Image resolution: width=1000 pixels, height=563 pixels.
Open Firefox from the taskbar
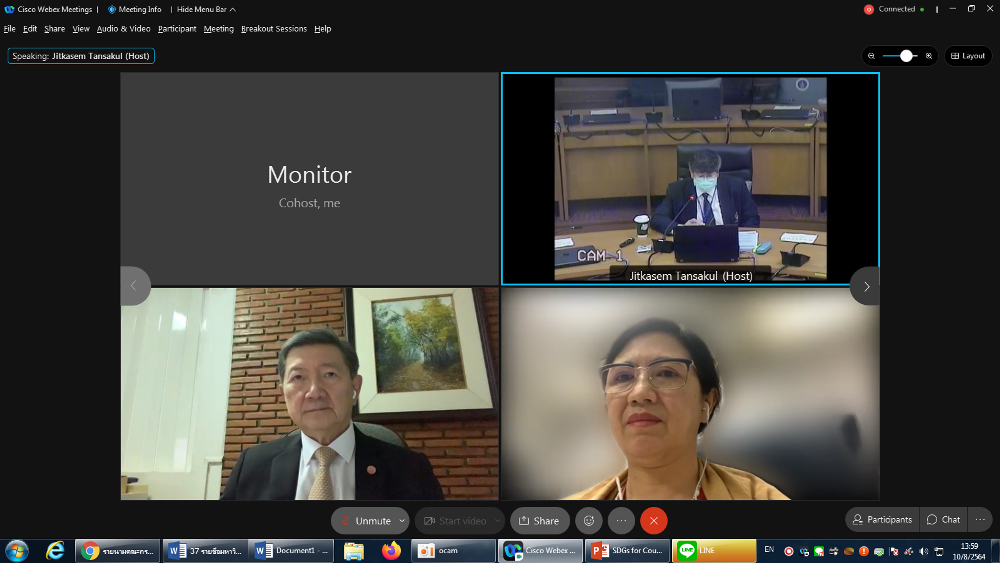point(390,551)
